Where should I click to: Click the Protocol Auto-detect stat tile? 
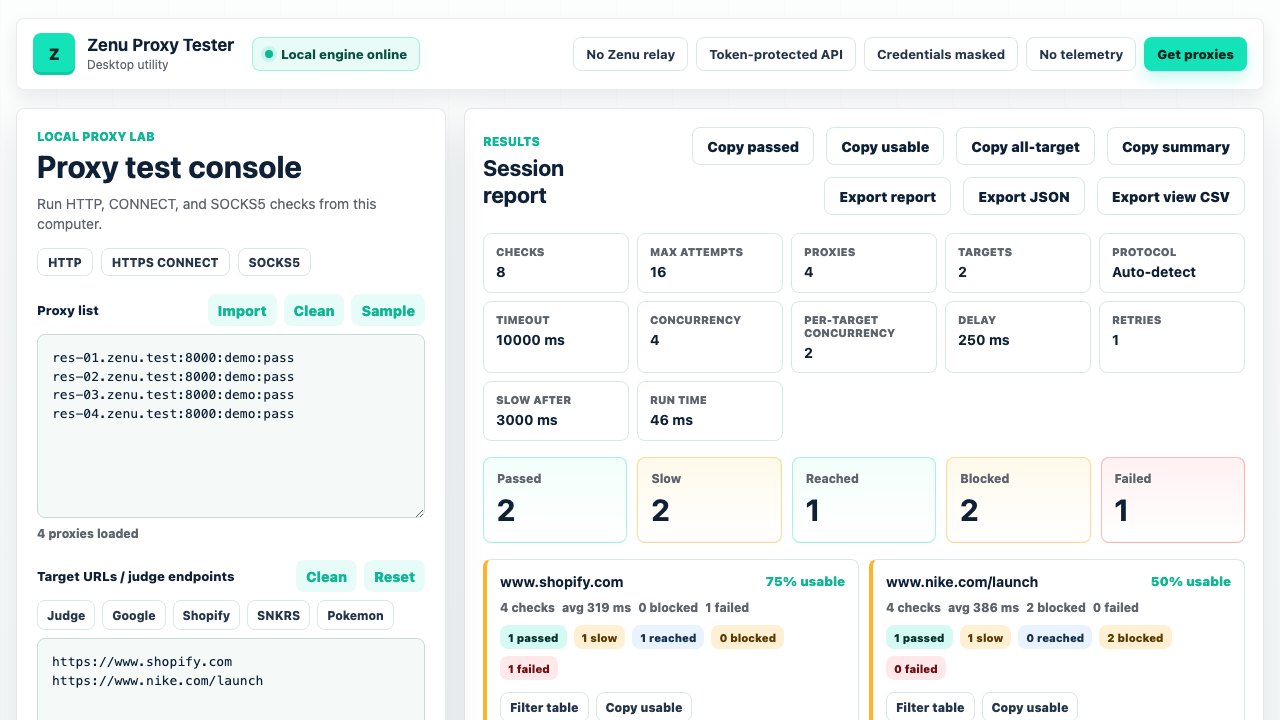click(1172, 263)
